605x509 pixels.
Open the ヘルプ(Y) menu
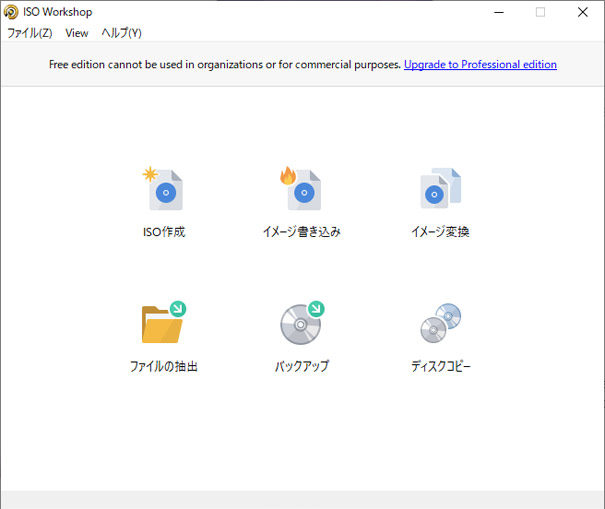(x=121, y=33)
